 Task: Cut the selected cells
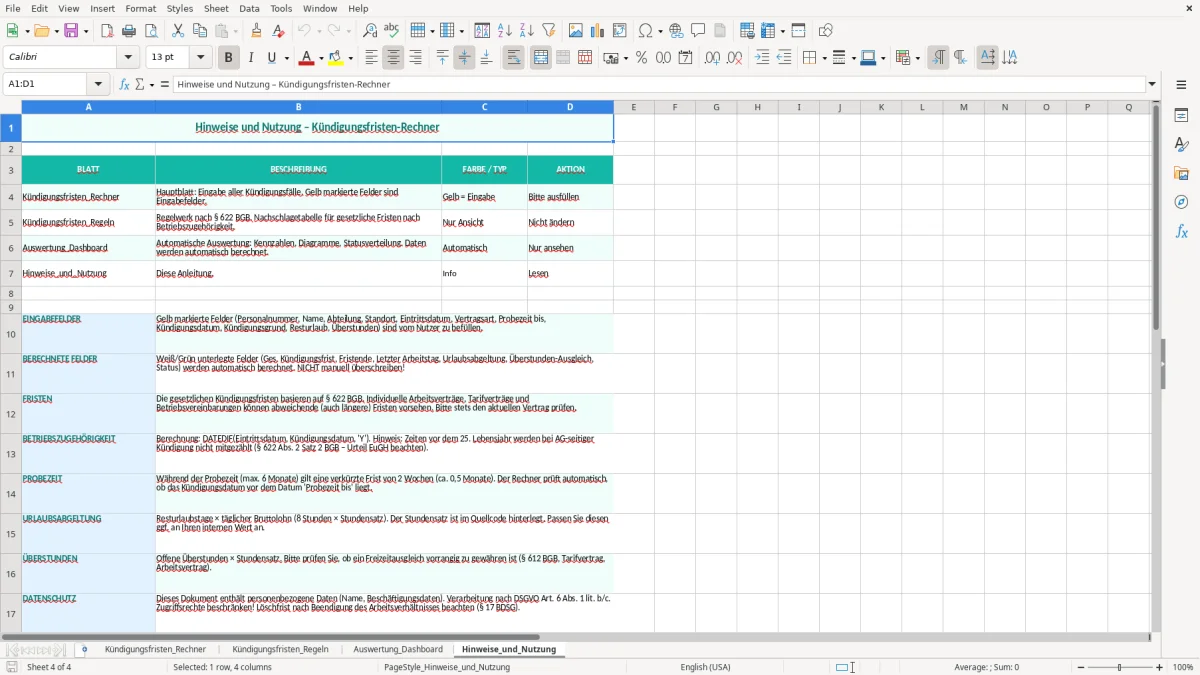178,31
